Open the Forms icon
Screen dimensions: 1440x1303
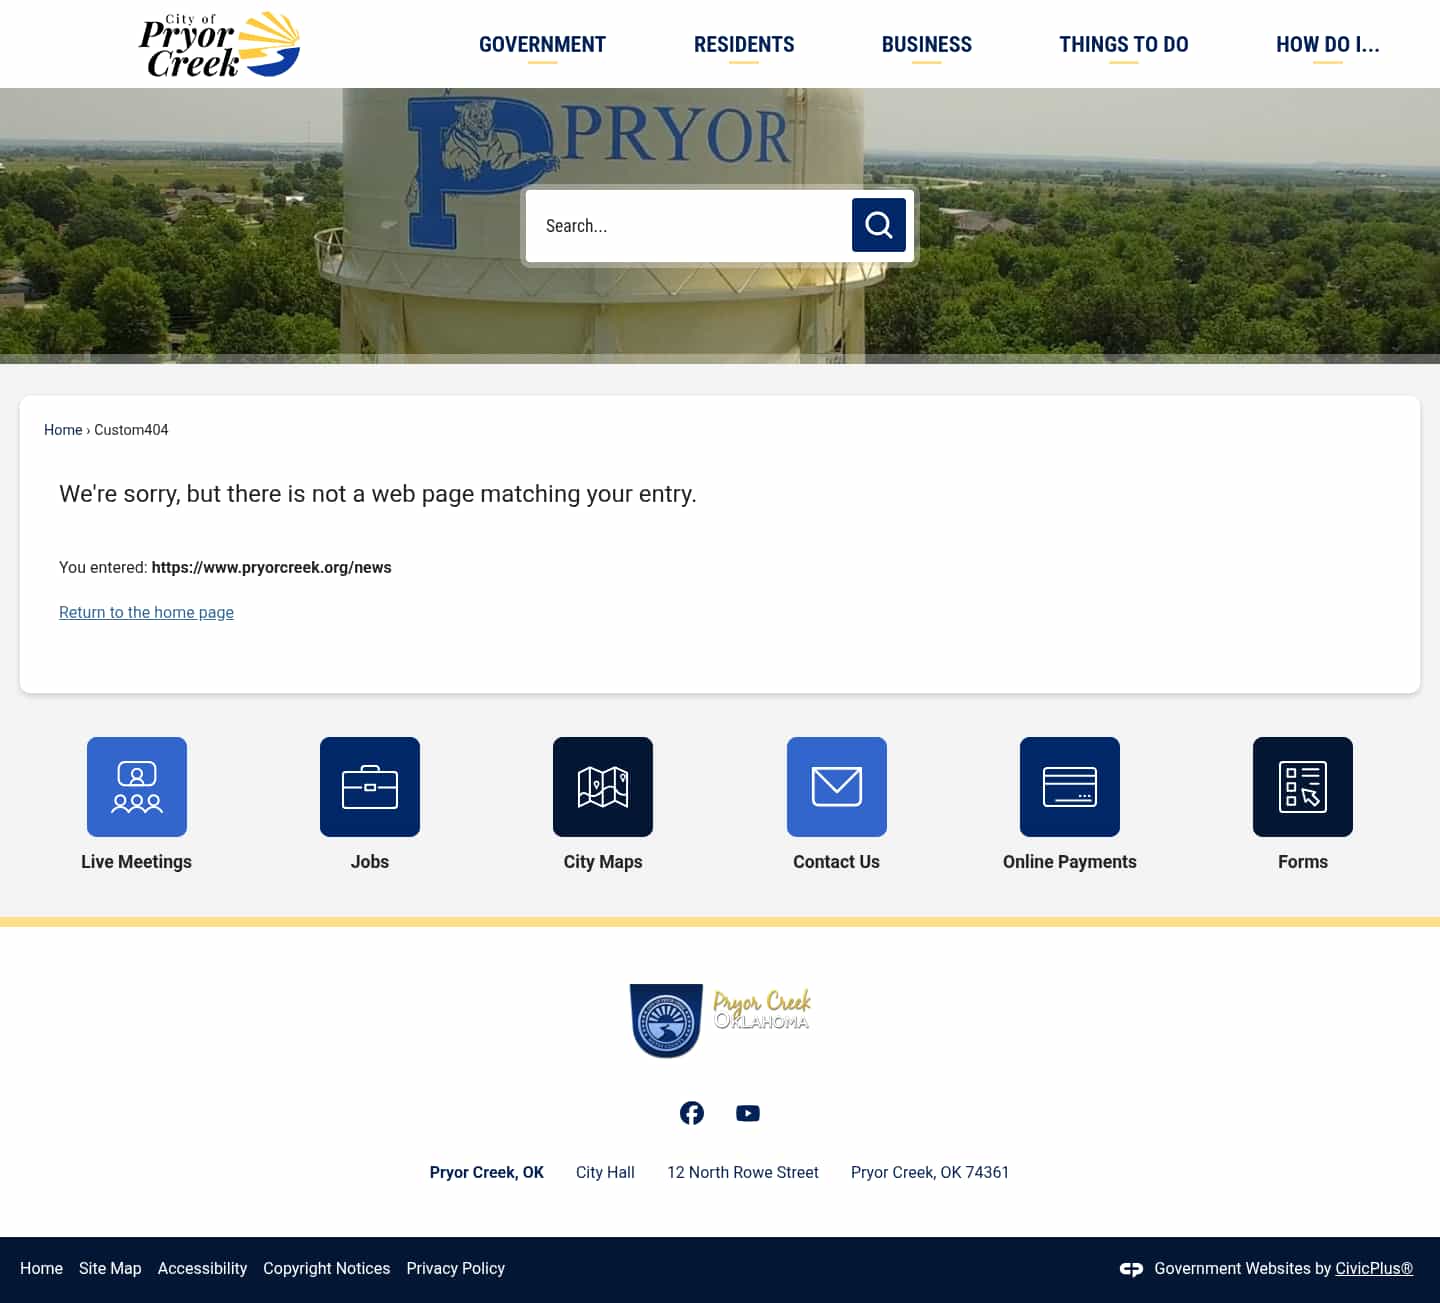coord(1302,787)
